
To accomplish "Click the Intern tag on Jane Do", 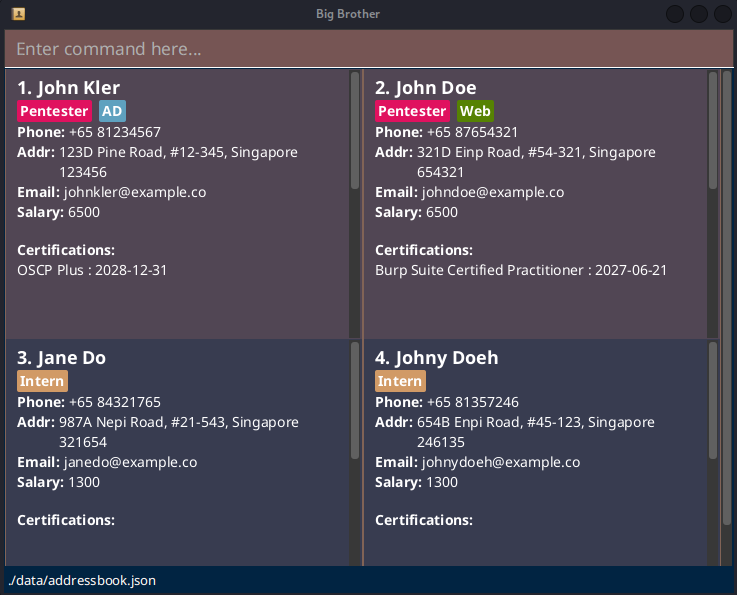I will pos(42,381).
